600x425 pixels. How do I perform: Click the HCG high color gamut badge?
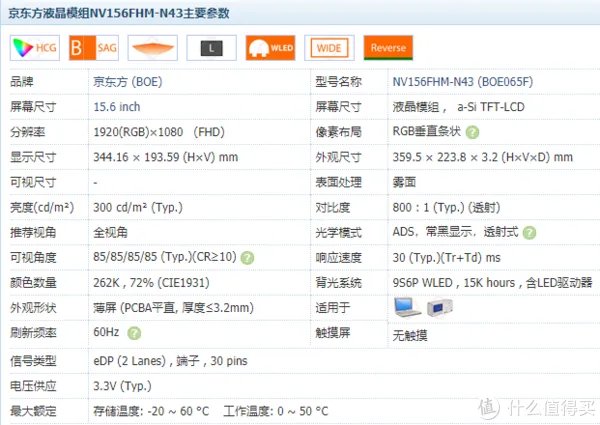pyautogui.click(x=35, y=48)
